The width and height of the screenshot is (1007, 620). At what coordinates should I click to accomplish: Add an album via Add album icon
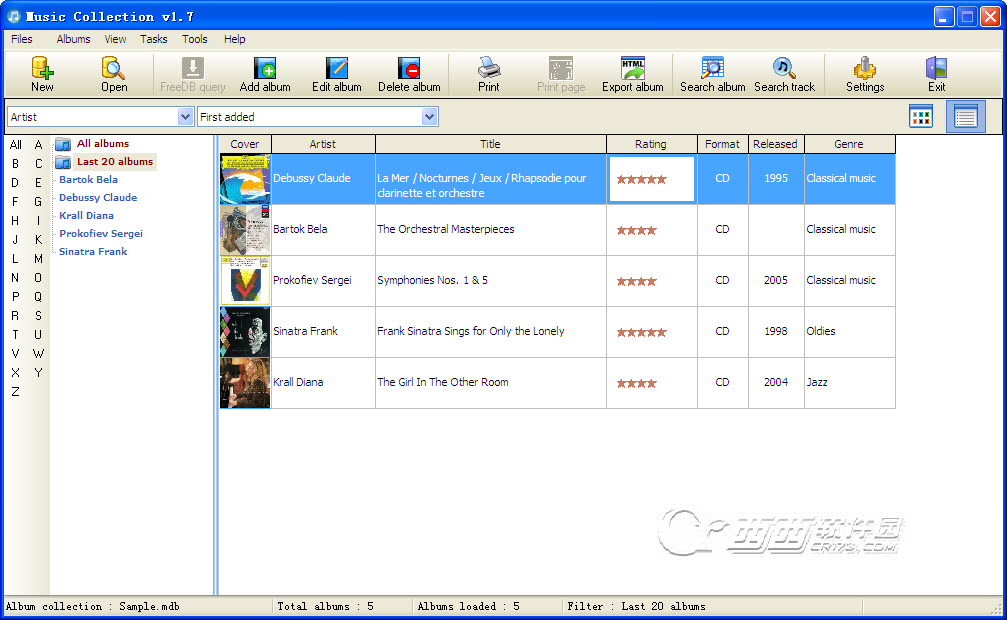click(x=265, y=67)
